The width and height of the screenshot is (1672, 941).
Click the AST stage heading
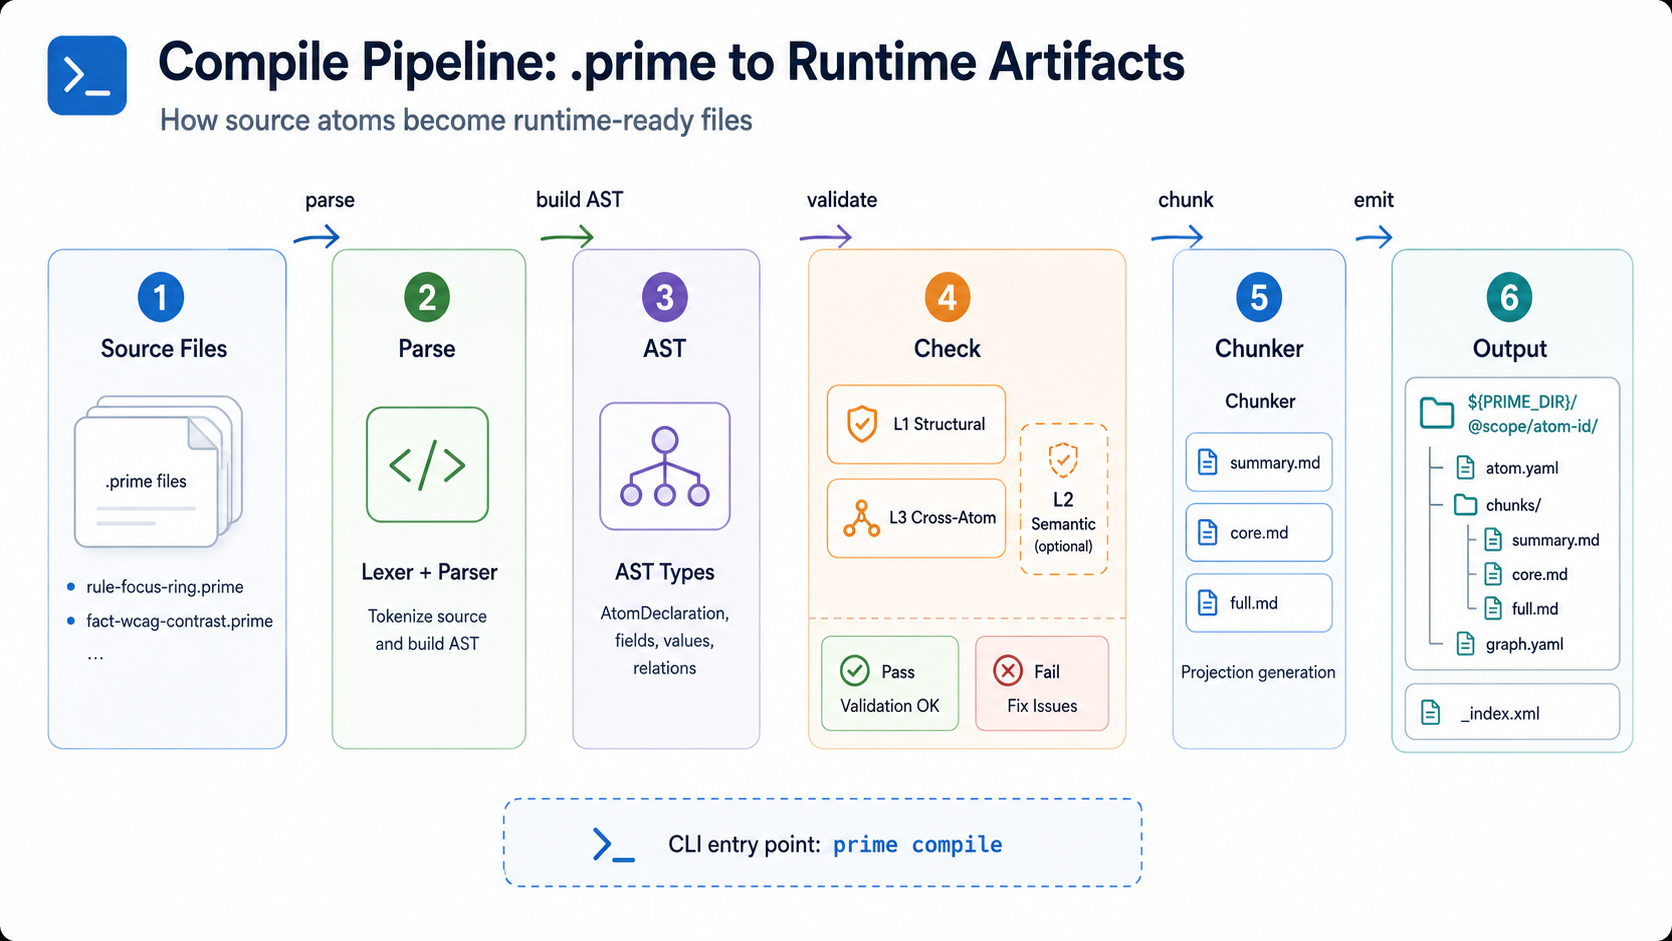(665, 349)
